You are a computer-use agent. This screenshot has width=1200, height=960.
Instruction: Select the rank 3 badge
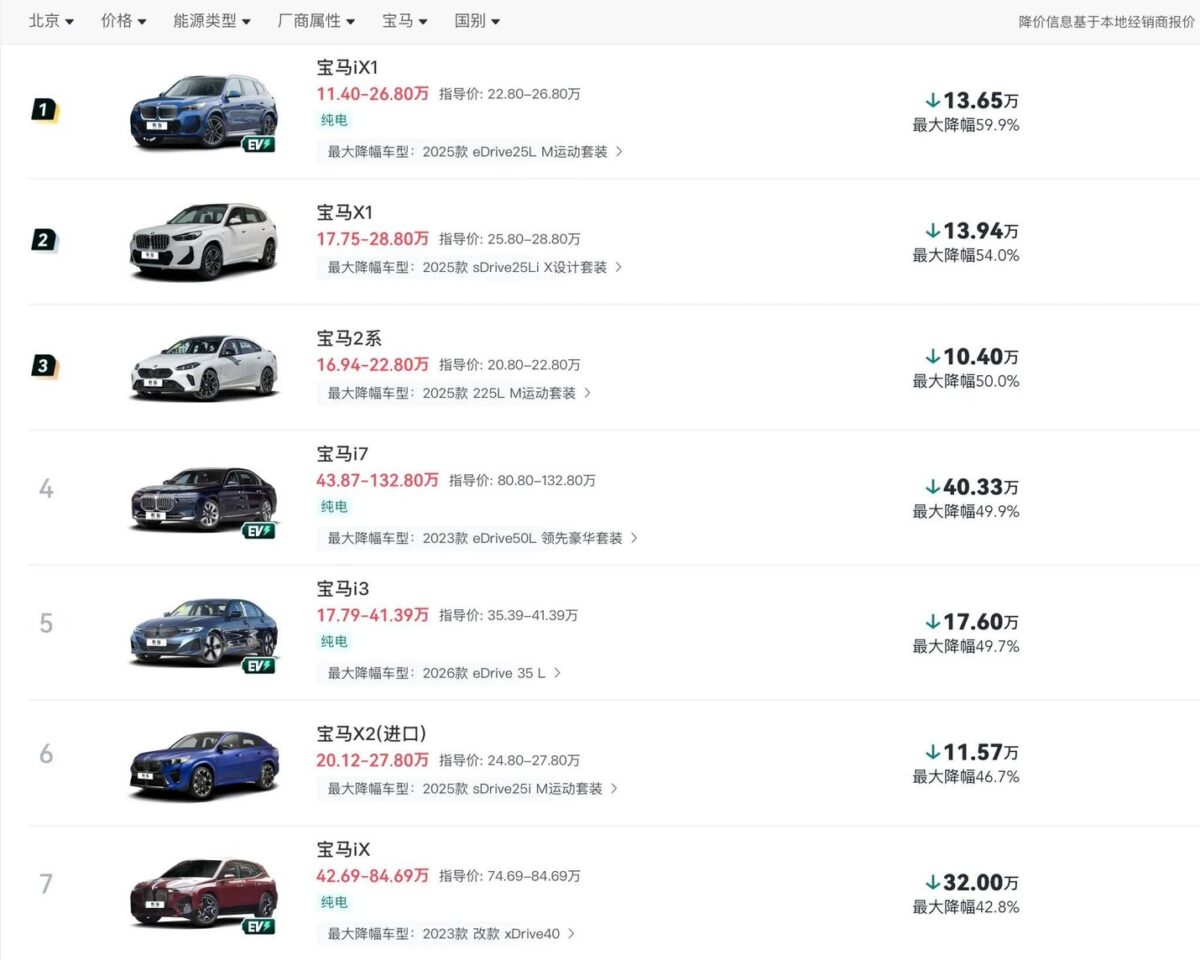(41, 366)
